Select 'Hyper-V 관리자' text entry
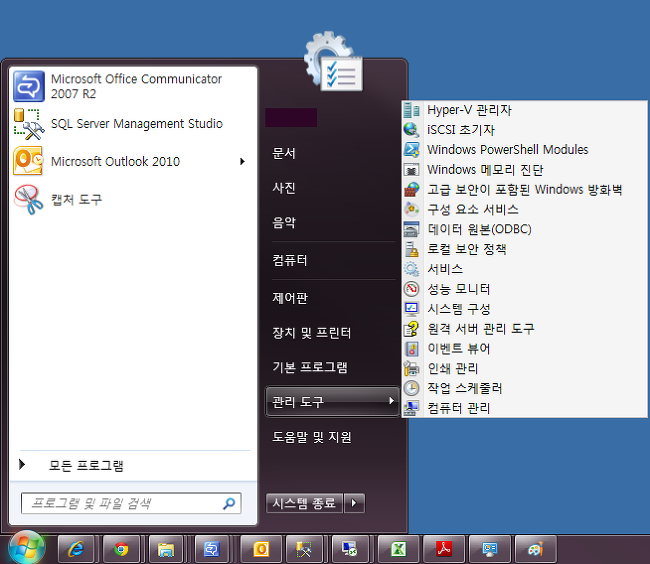The width and height of the screenshot is (650, 564). [469, 110]
